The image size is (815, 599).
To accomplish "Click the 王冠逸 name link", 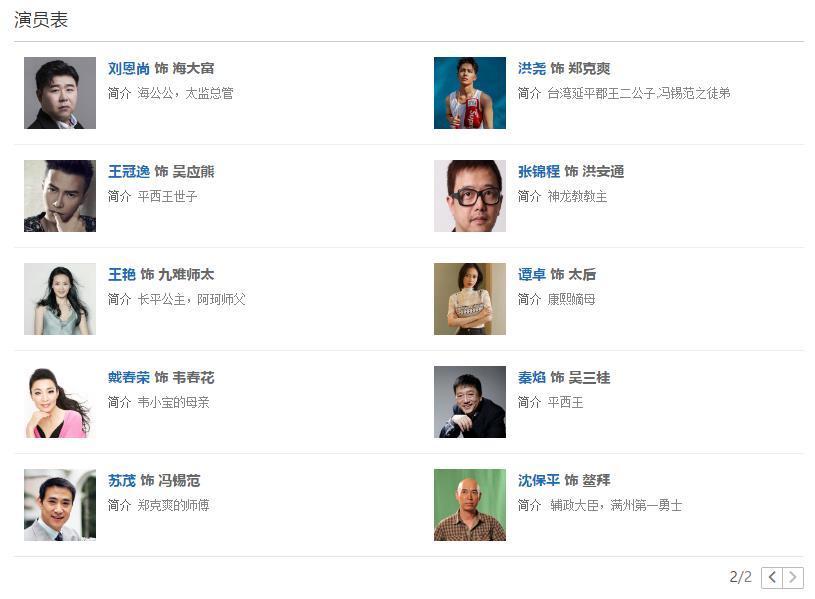I will pos(129,172).
